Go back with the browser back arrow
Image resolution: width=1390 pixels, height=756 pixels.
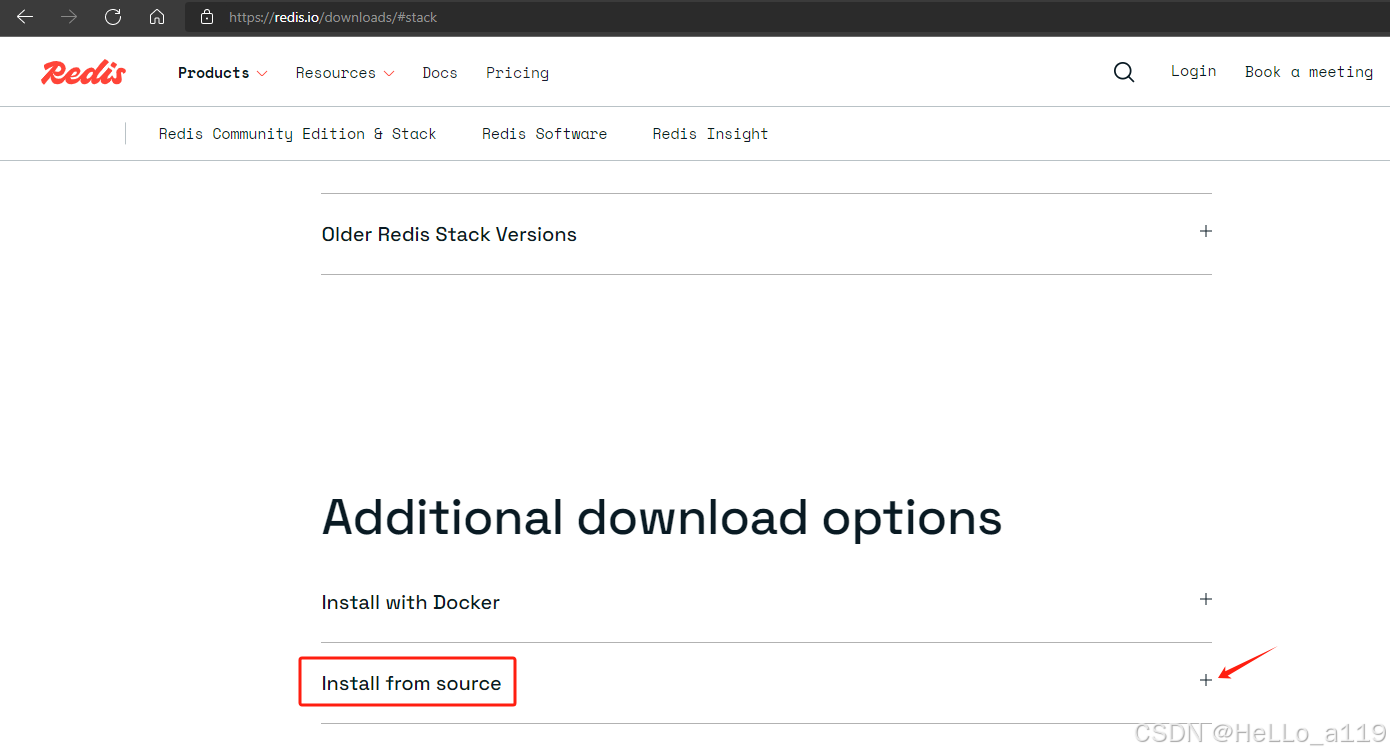(25, 17)
